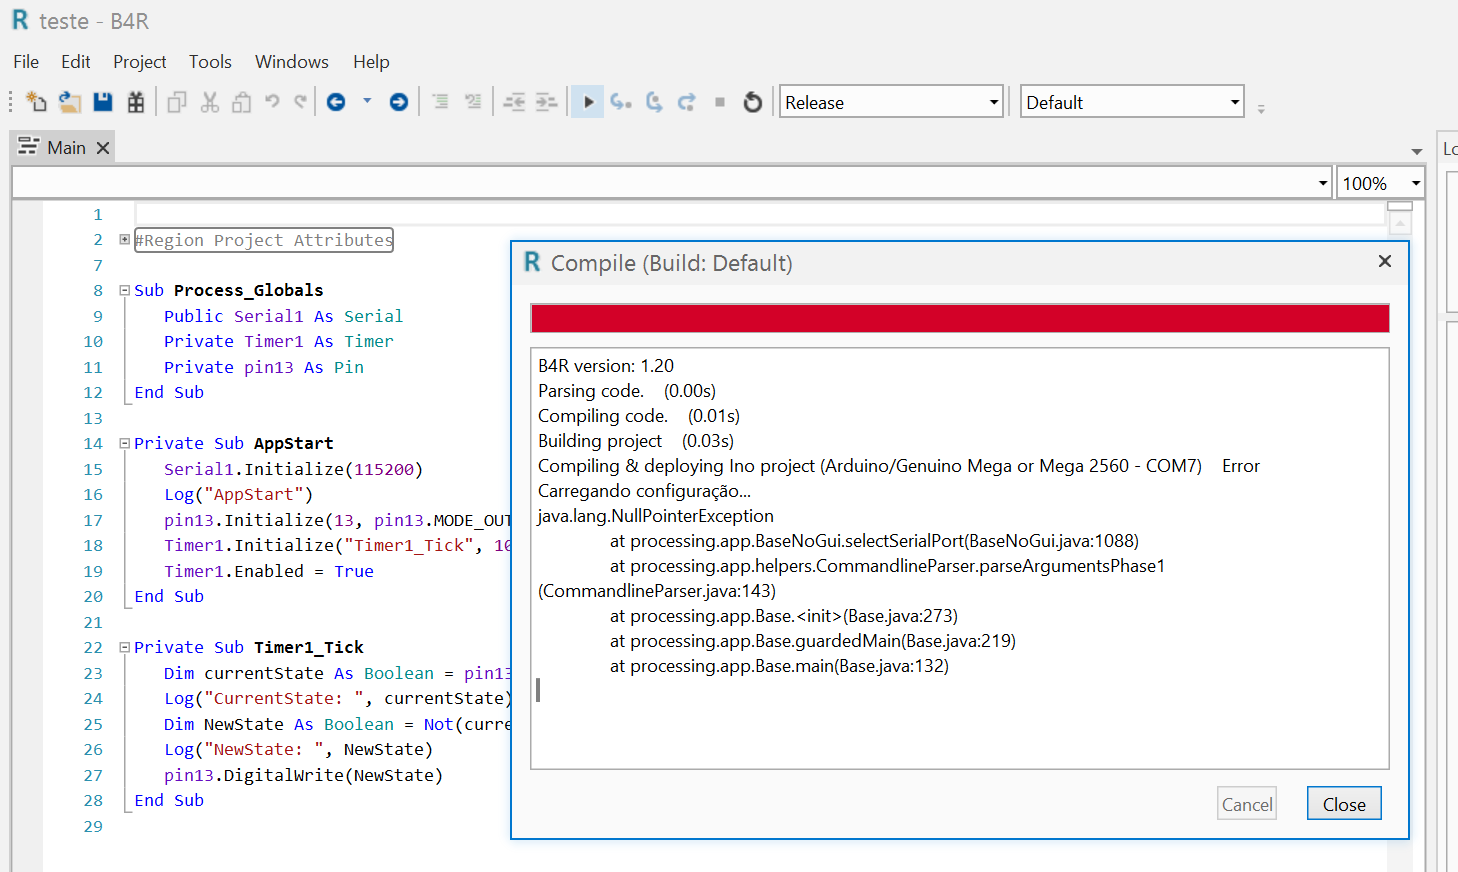Save the project with the floppy disk icon

(x=102, y=102)
